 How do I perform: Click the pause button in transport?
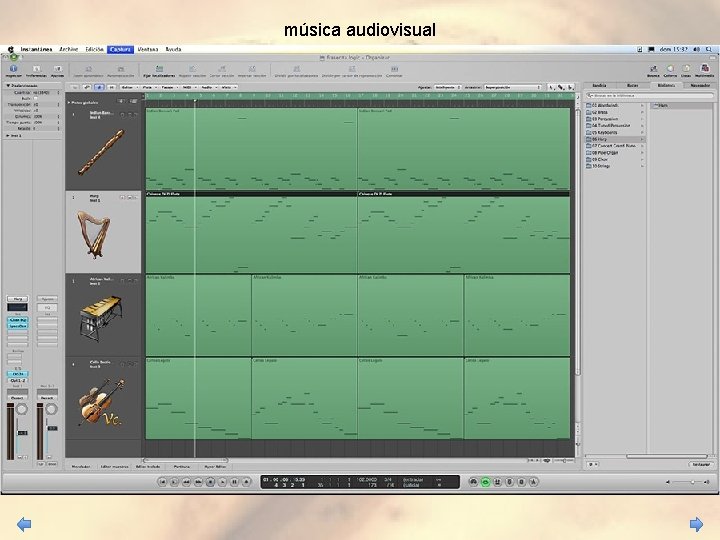[235, 482]
